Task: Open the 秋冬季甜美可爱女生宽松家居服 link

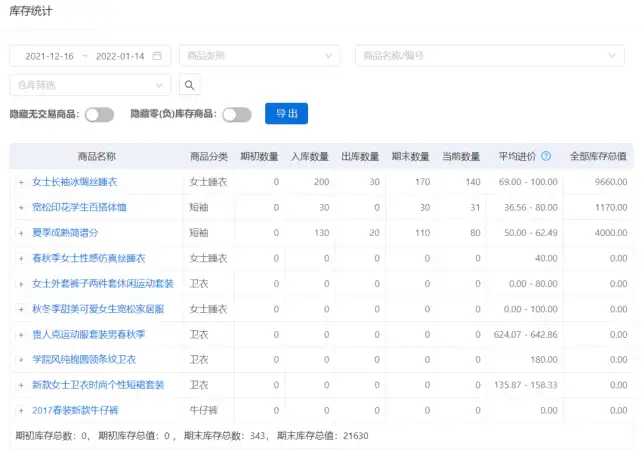Action: click(98, 309)
